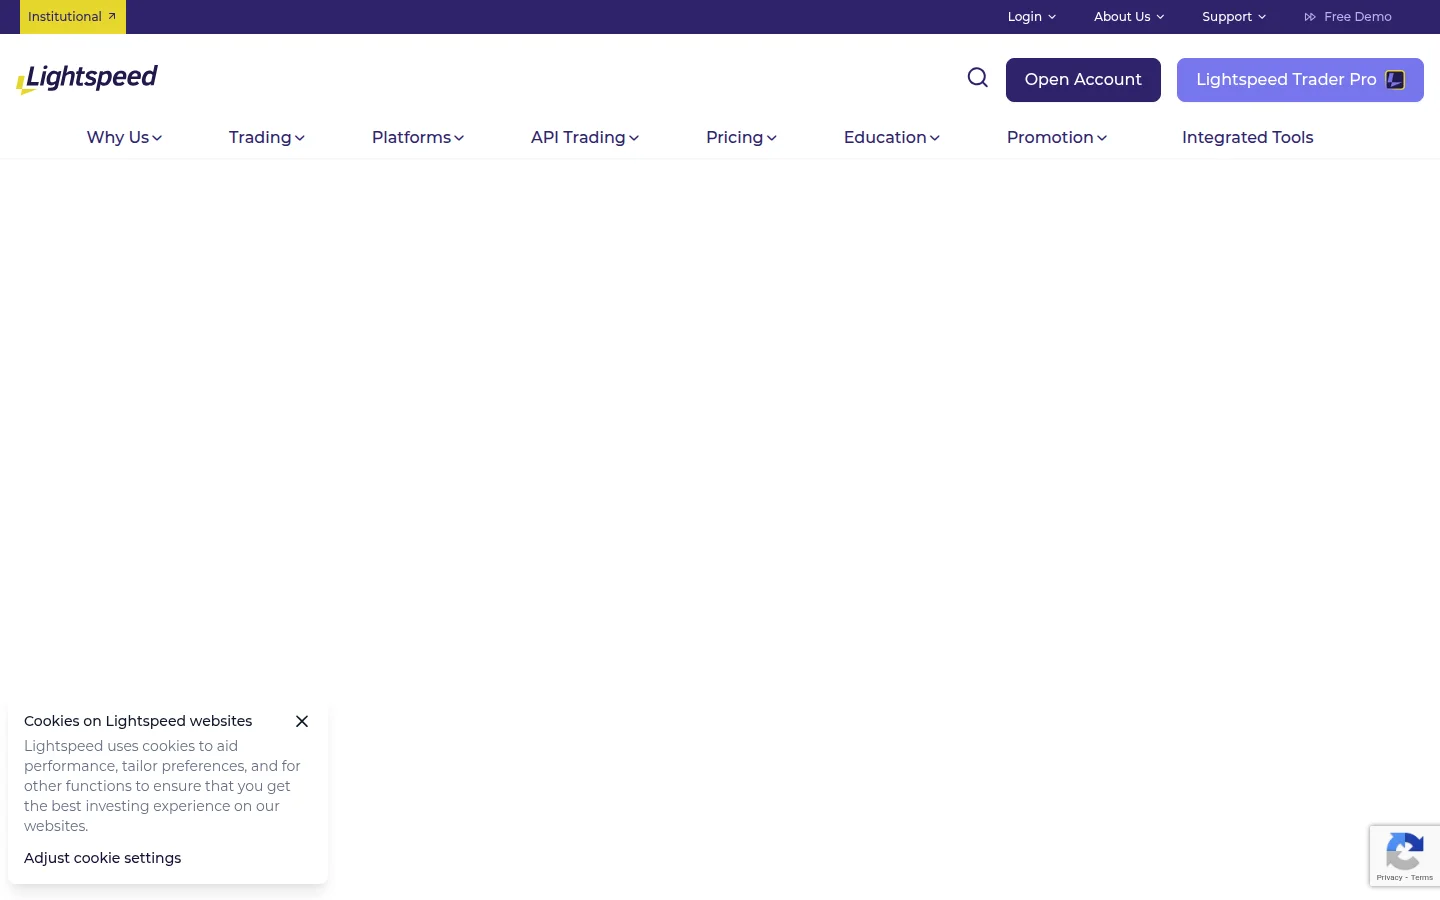This screenshot has height=900, width=1440.
Task: Expand the Education menu
Action: 891,138
